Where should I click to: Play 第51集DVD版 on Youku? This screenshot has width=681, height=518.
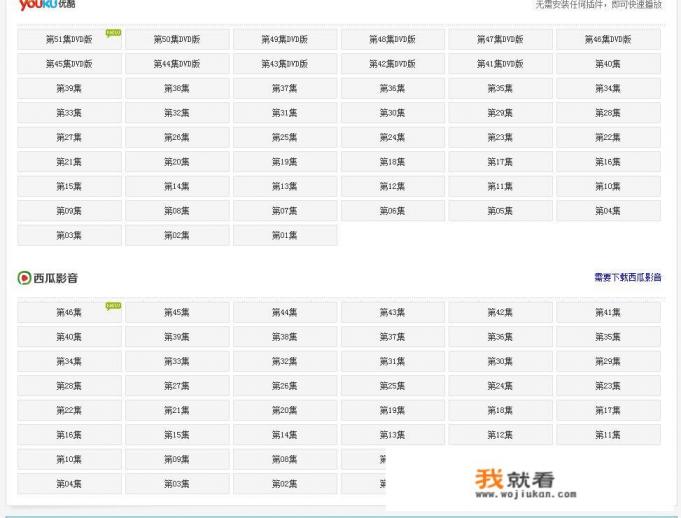point(69,40)
